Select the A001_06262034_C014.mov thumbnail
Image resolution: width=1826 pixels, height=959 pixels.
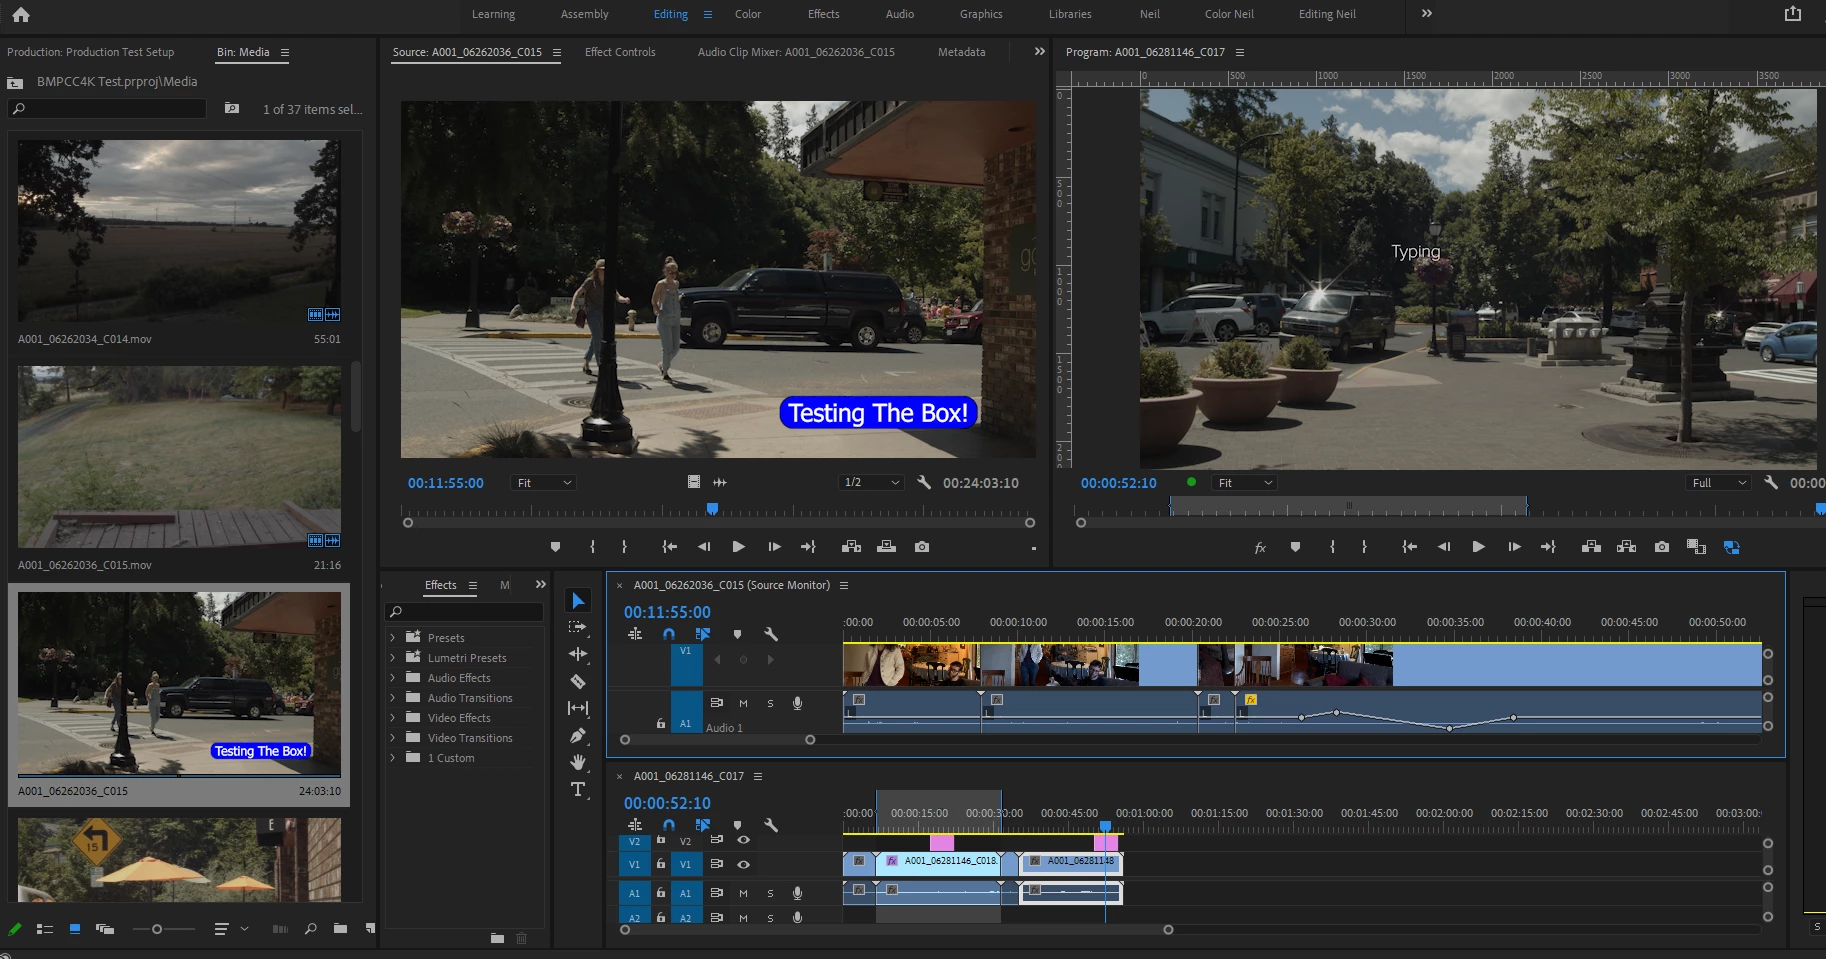click(179, 230)
